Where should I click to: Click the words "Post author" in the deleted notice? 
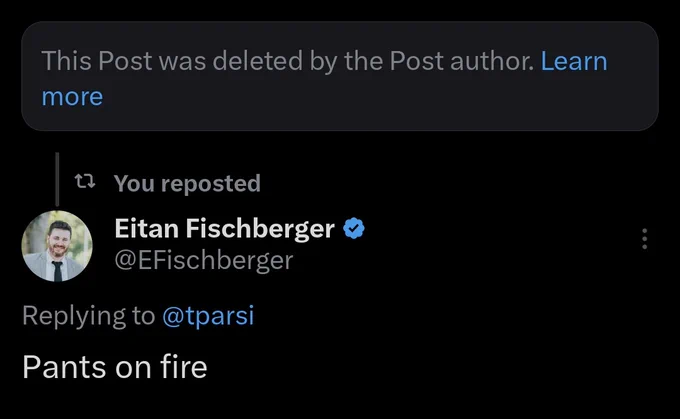[461, 61]
